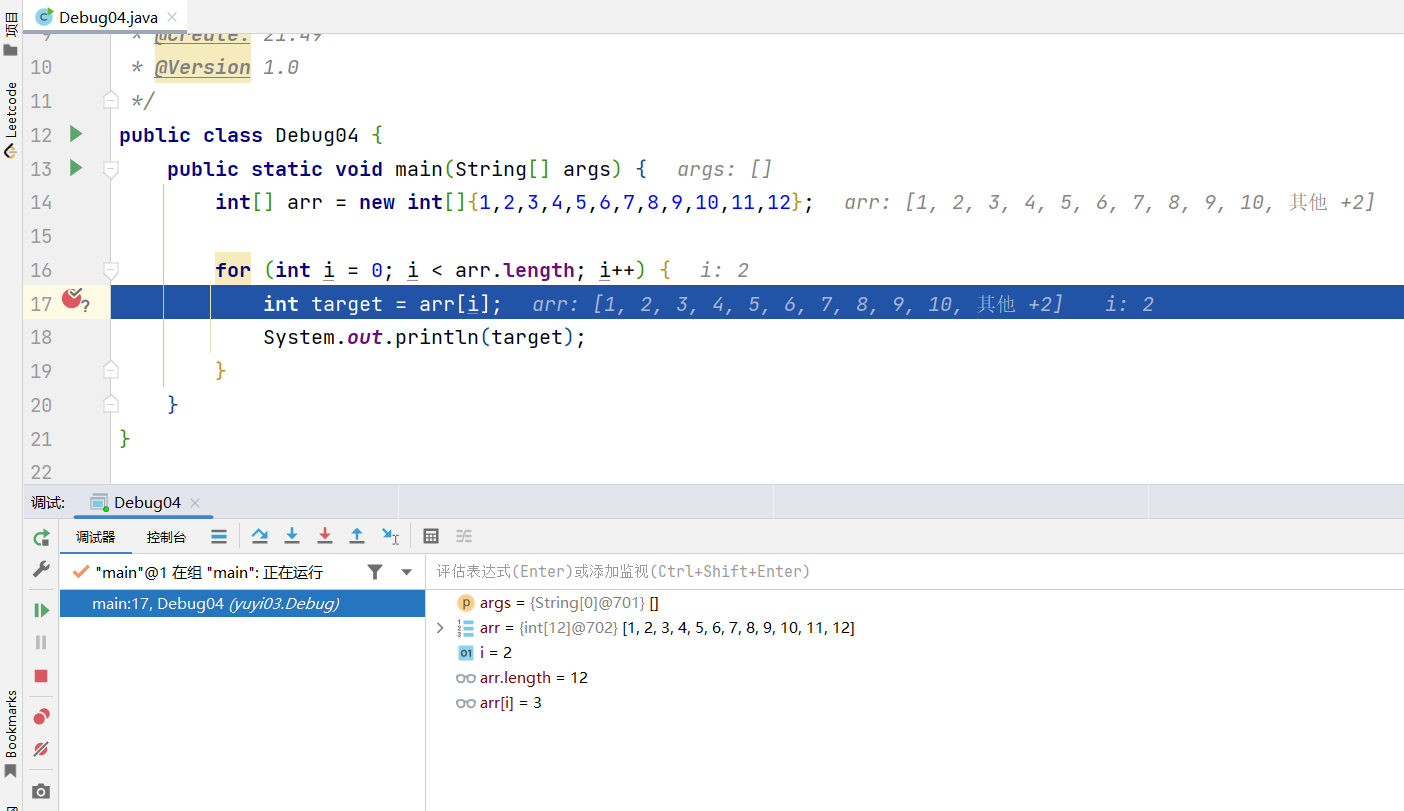Switch to 控制台 console tab

166,537
